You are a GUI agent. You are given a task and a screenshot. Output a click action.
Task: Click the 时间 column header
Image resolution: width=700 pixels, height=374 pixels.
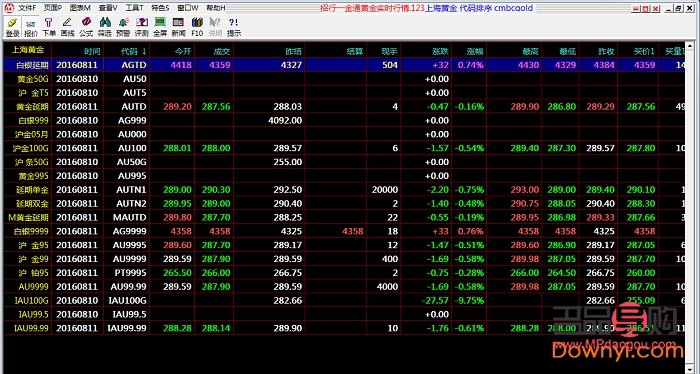click(92, 51)
